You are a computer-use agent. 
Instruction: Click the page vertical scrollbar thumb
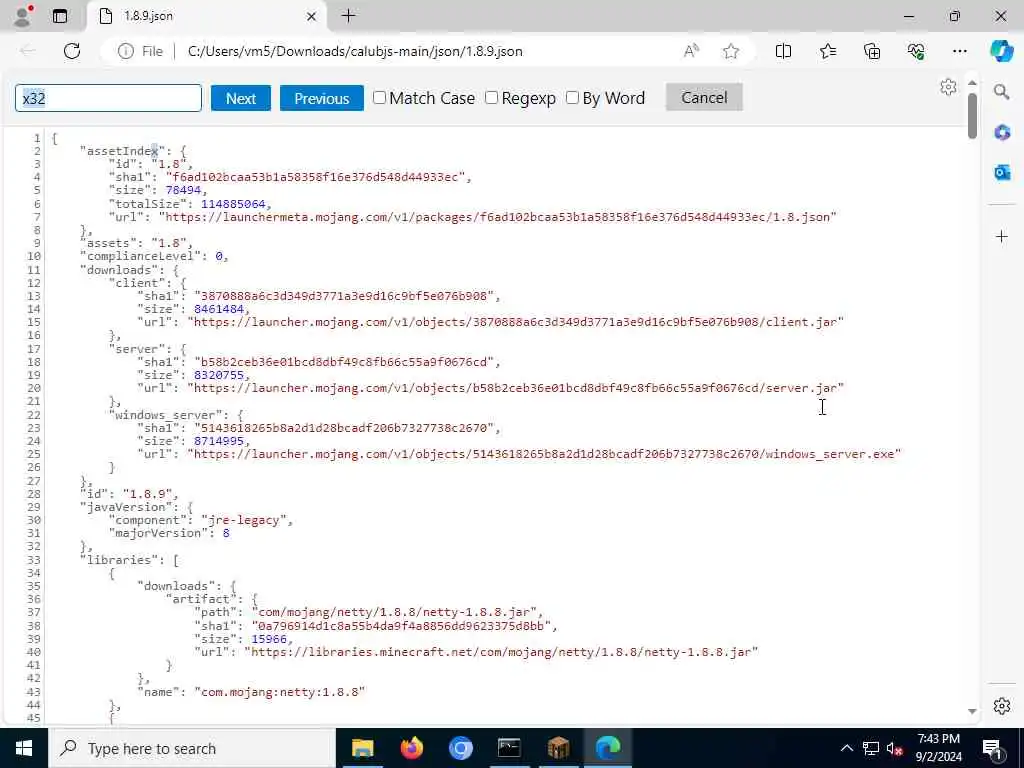[972, 115]
